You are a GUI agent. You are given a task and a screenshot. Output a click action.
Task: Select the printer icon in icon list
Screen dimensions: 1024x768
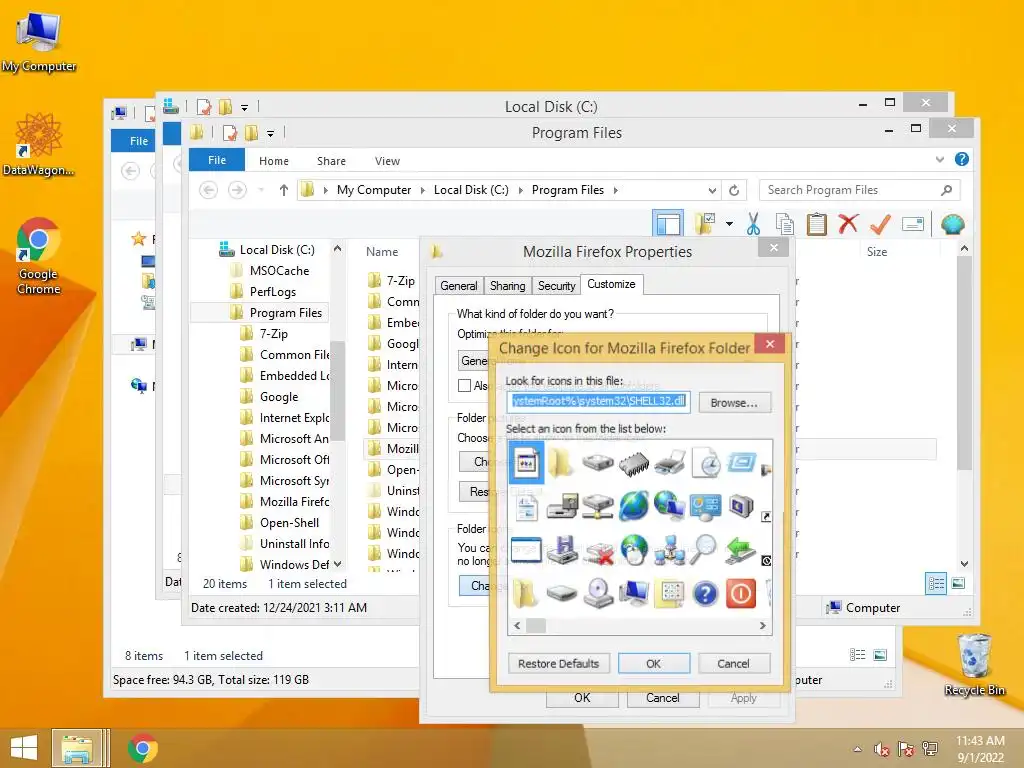click(x=669, y=463)
